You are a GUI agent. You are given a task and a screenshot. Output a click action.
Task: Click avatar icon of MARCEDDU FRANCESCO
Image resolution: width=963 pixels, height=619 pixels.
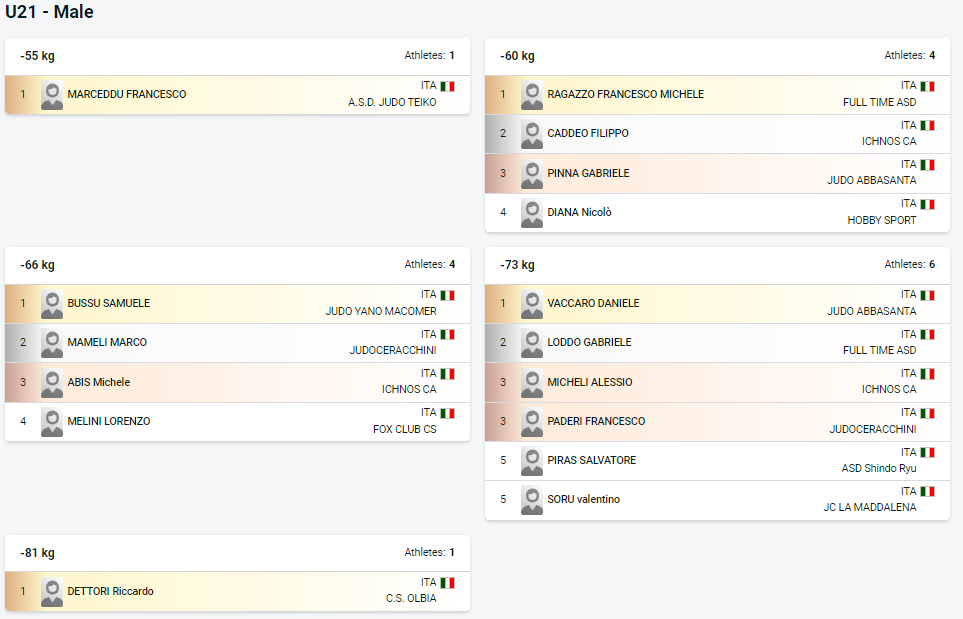52,95
